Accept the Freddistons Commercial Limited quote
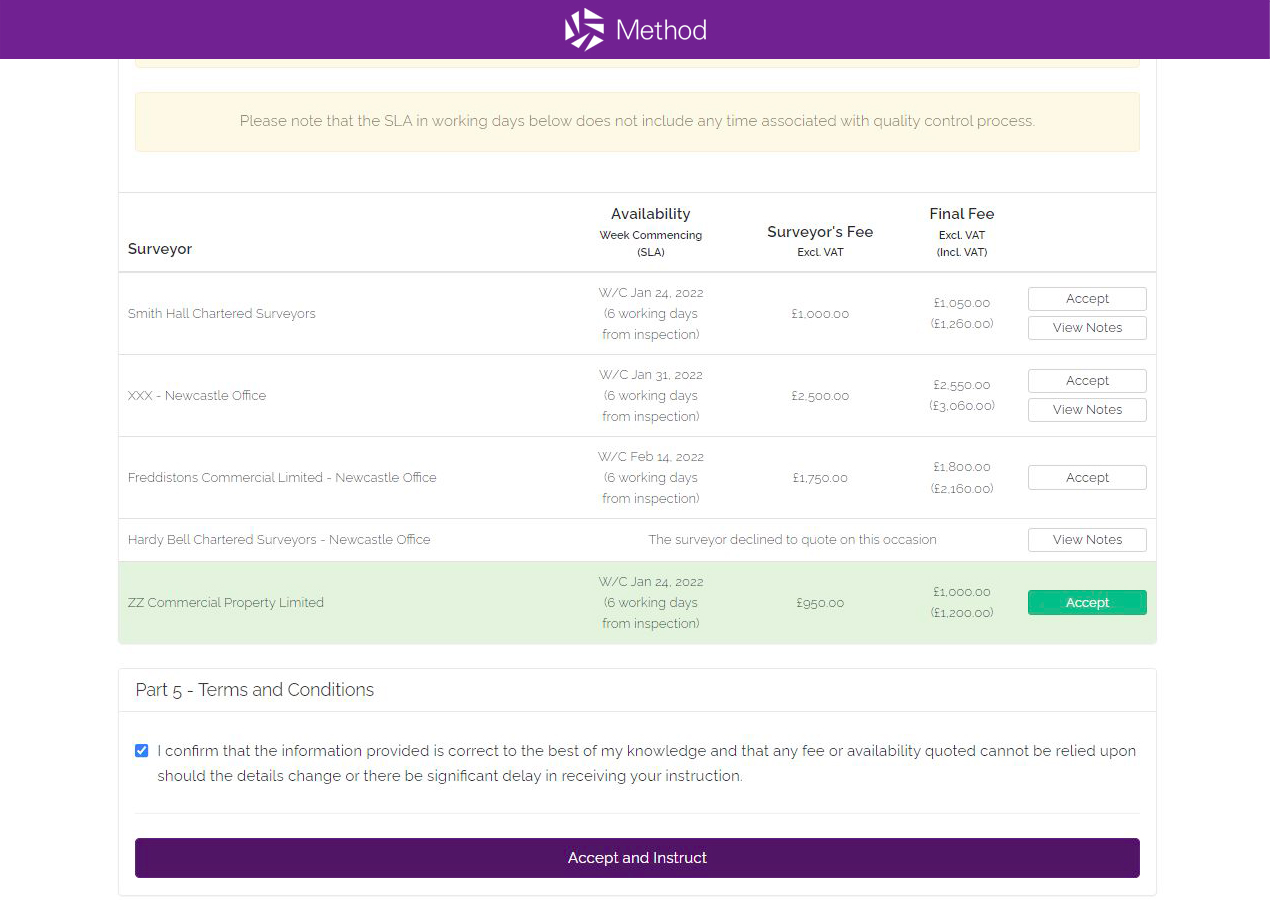 coord(1086,478)
